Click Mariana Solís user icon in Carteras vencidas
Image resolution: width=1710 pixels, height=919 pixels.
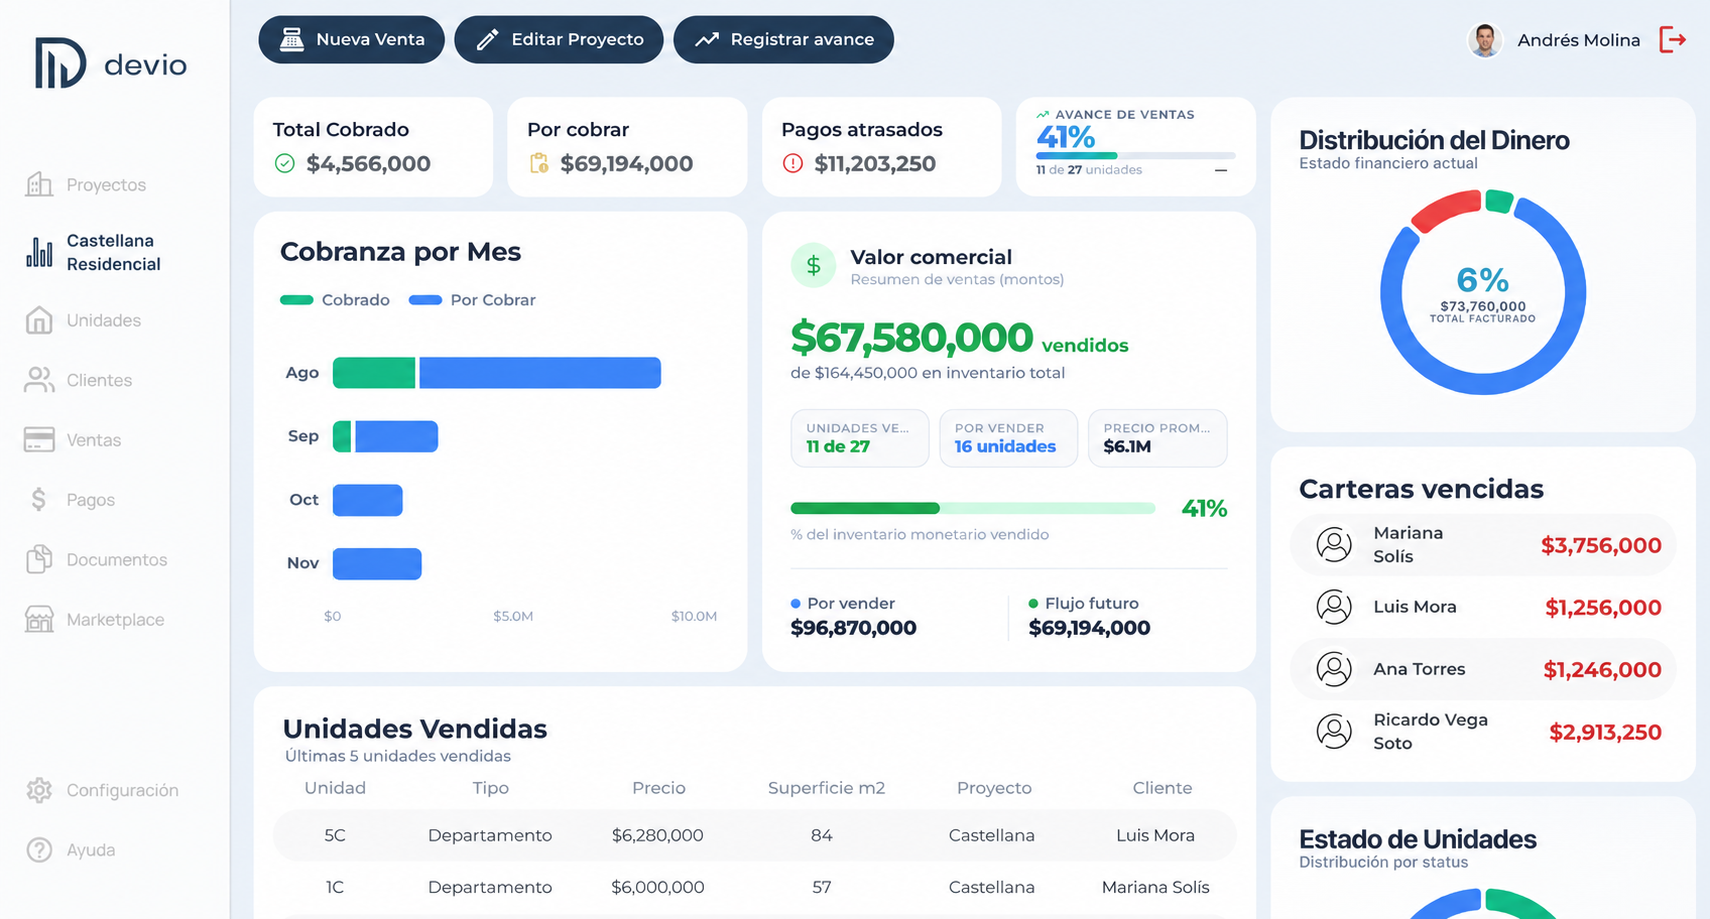pos(1334,545)
